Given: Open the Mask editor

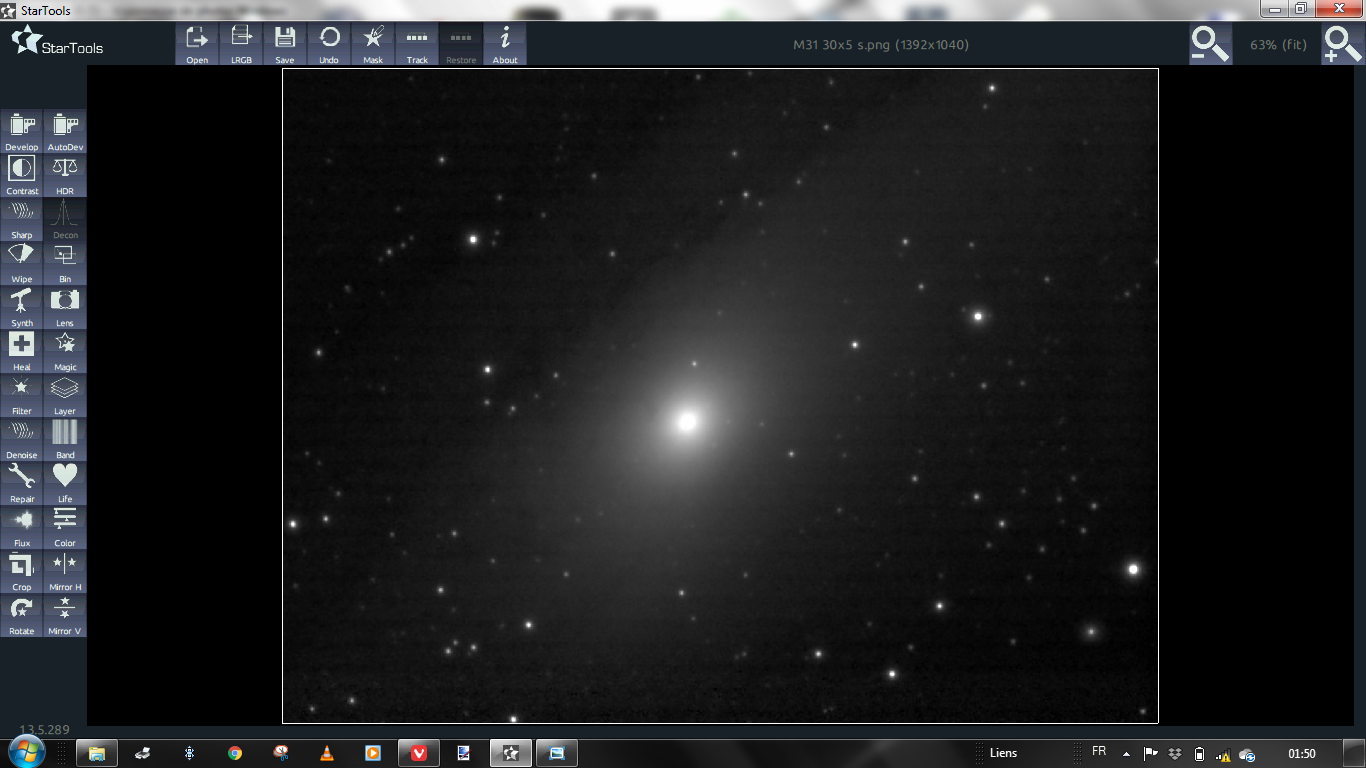Looking at the screenshot, I should tap(373, 44).
